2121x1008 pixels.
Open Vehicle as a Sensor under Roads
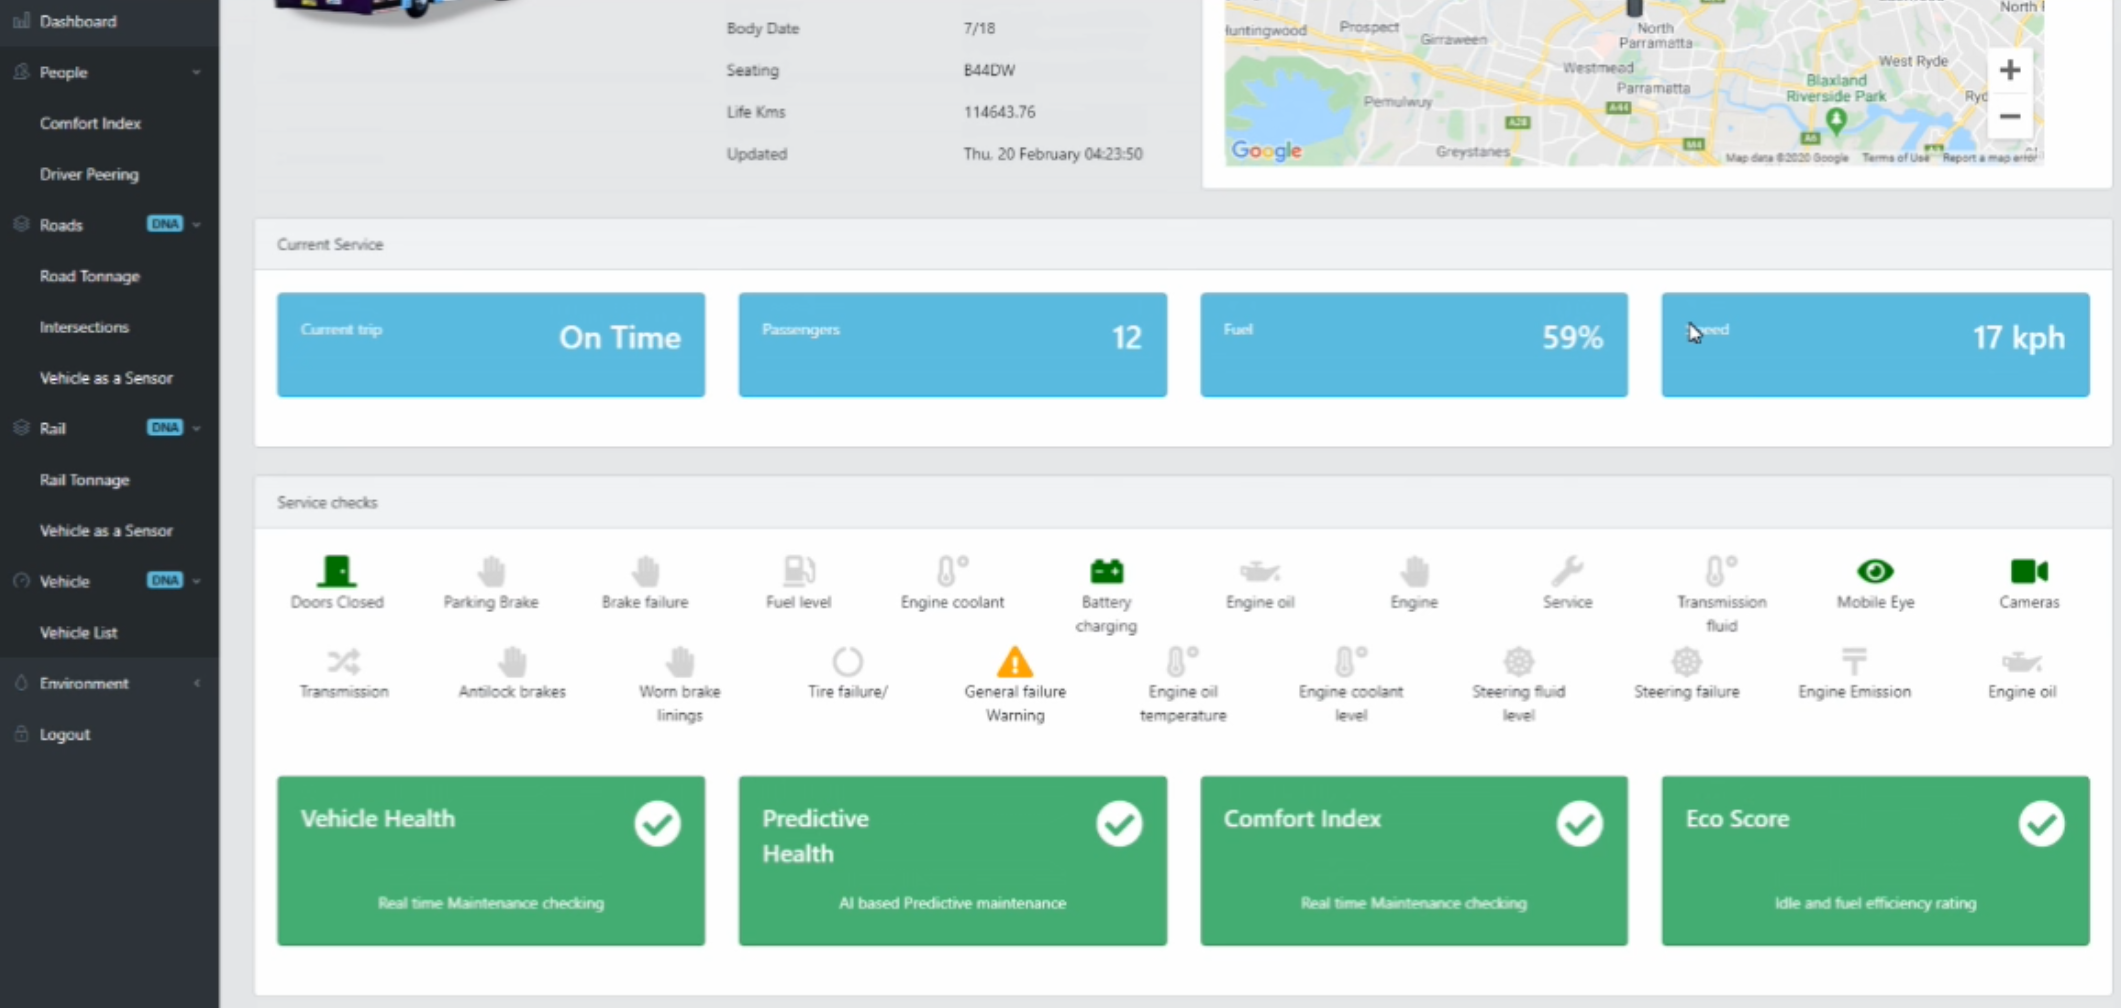coord(106,378)
